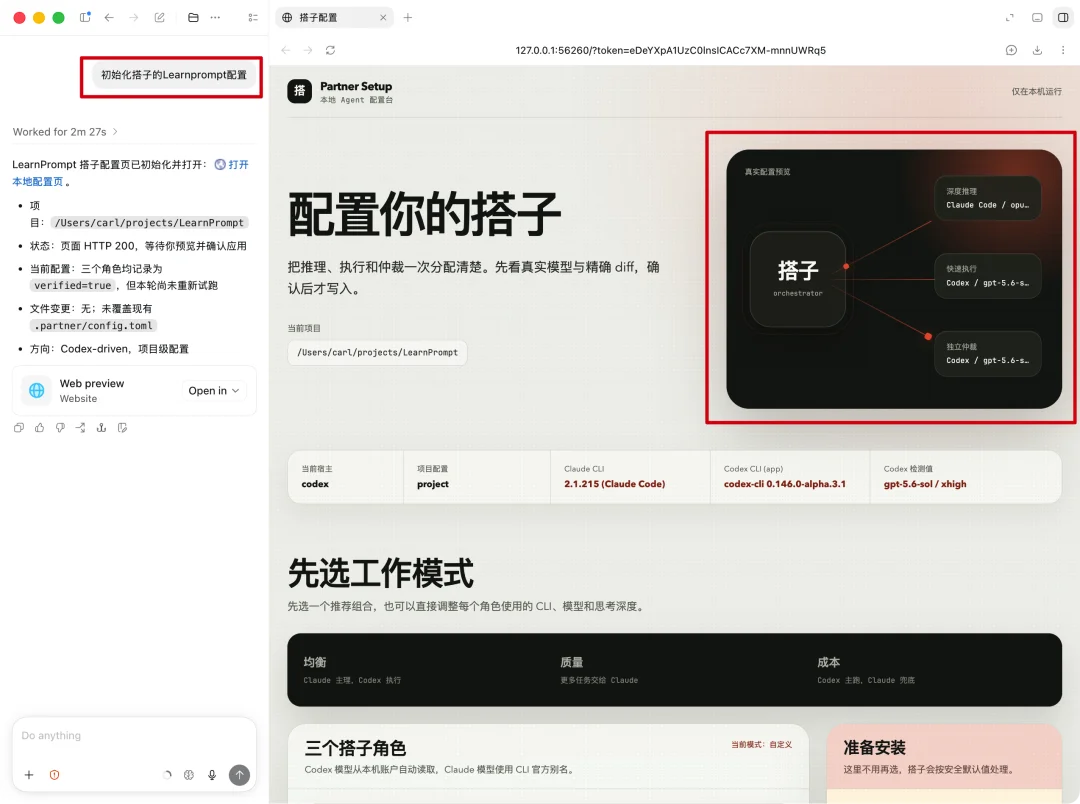Click the circled plus icon beside address bar

point(1011,50)
